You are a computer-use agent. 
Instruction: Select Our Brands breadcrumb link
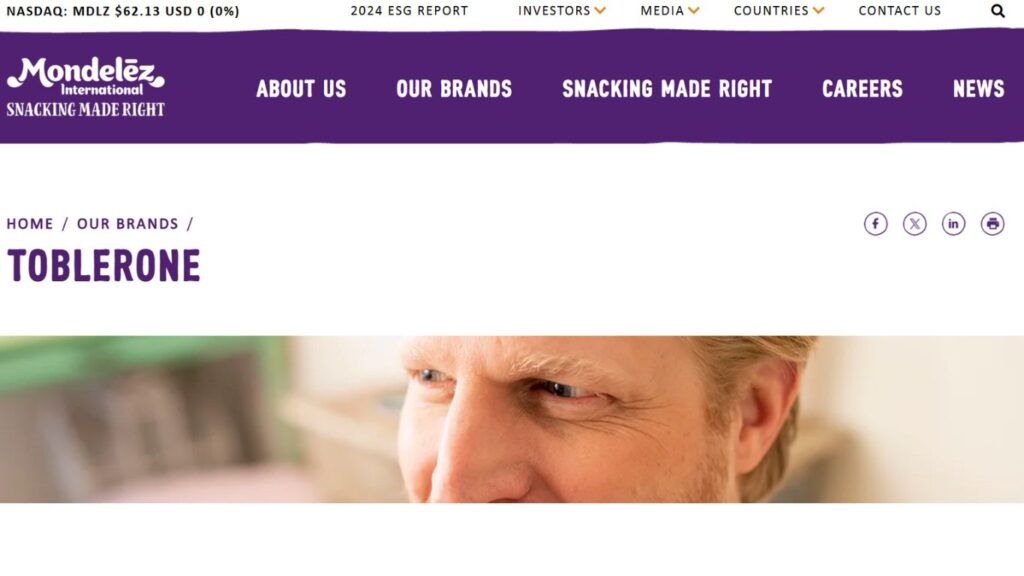(x=127, y=224)
